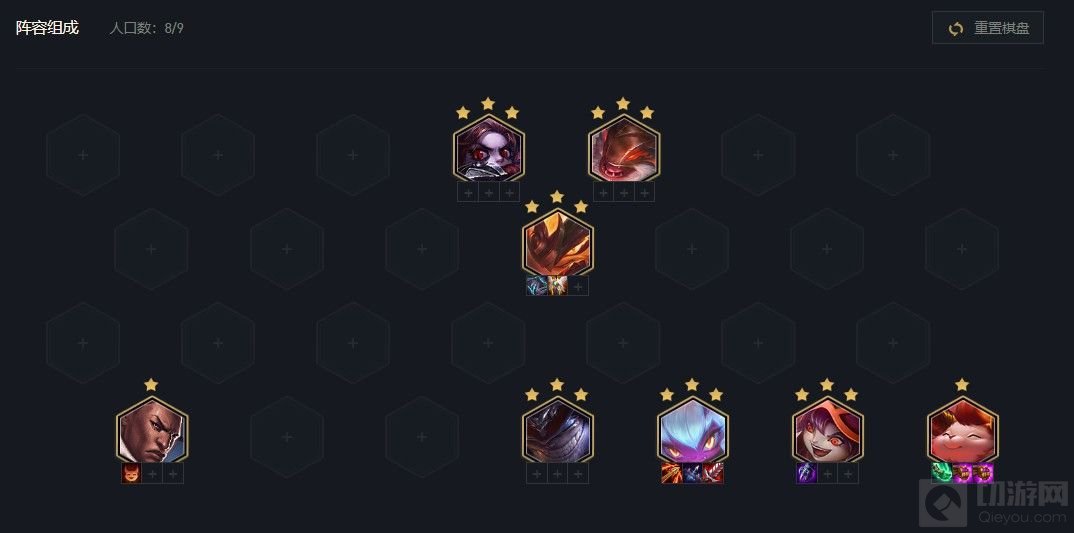Viewport: 1074px width, 533px height.
Task: Select the Kennen champion with blue hair
Action: click(692, 432)
